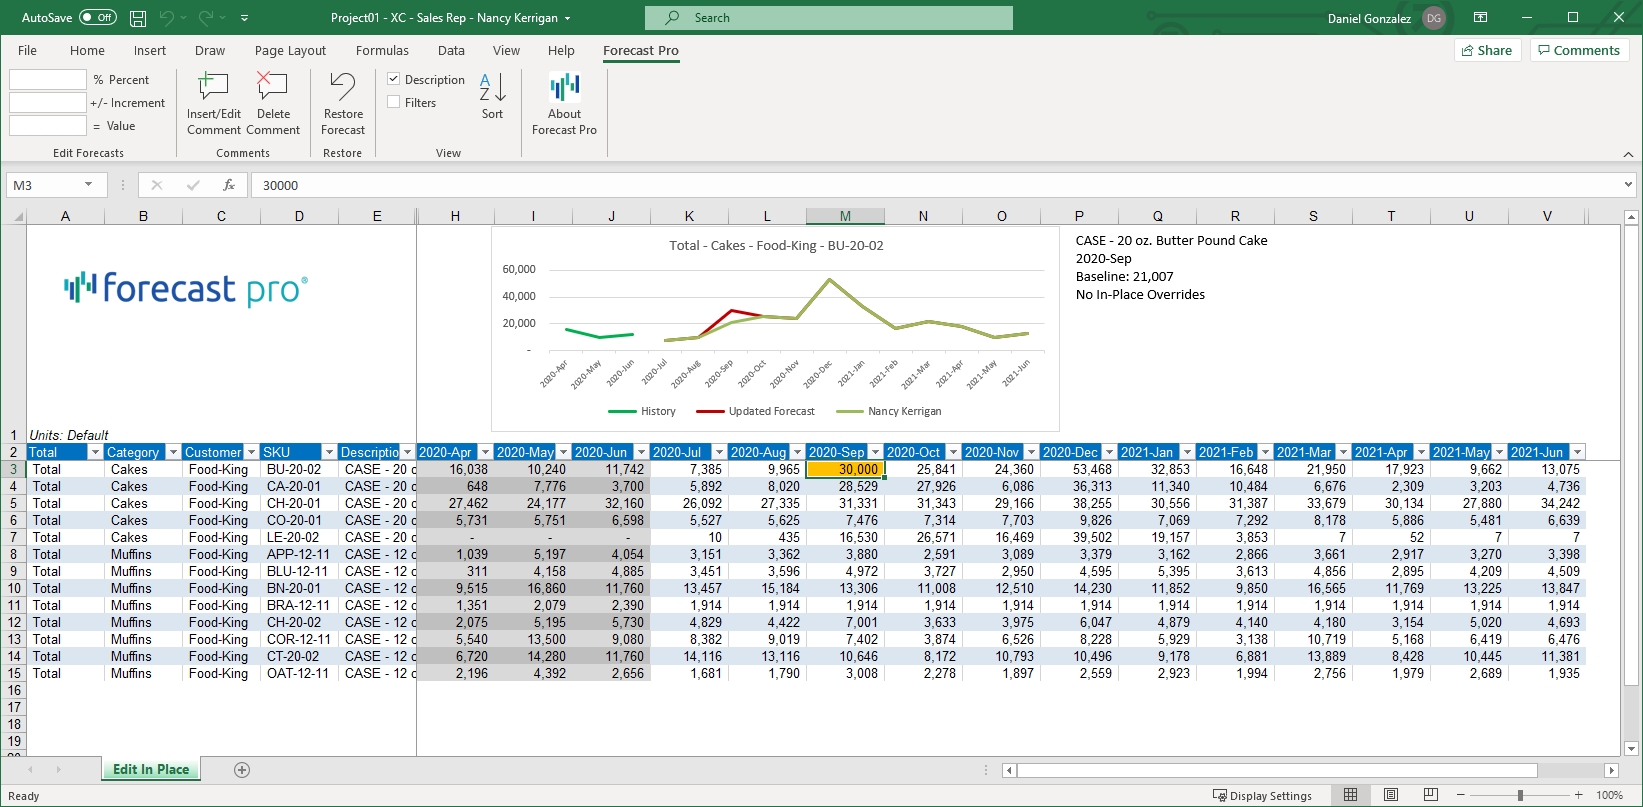Click the Delete Comment icon
Image resolution: width=1643 pixels, height=807 pixels.
(272, 87)
